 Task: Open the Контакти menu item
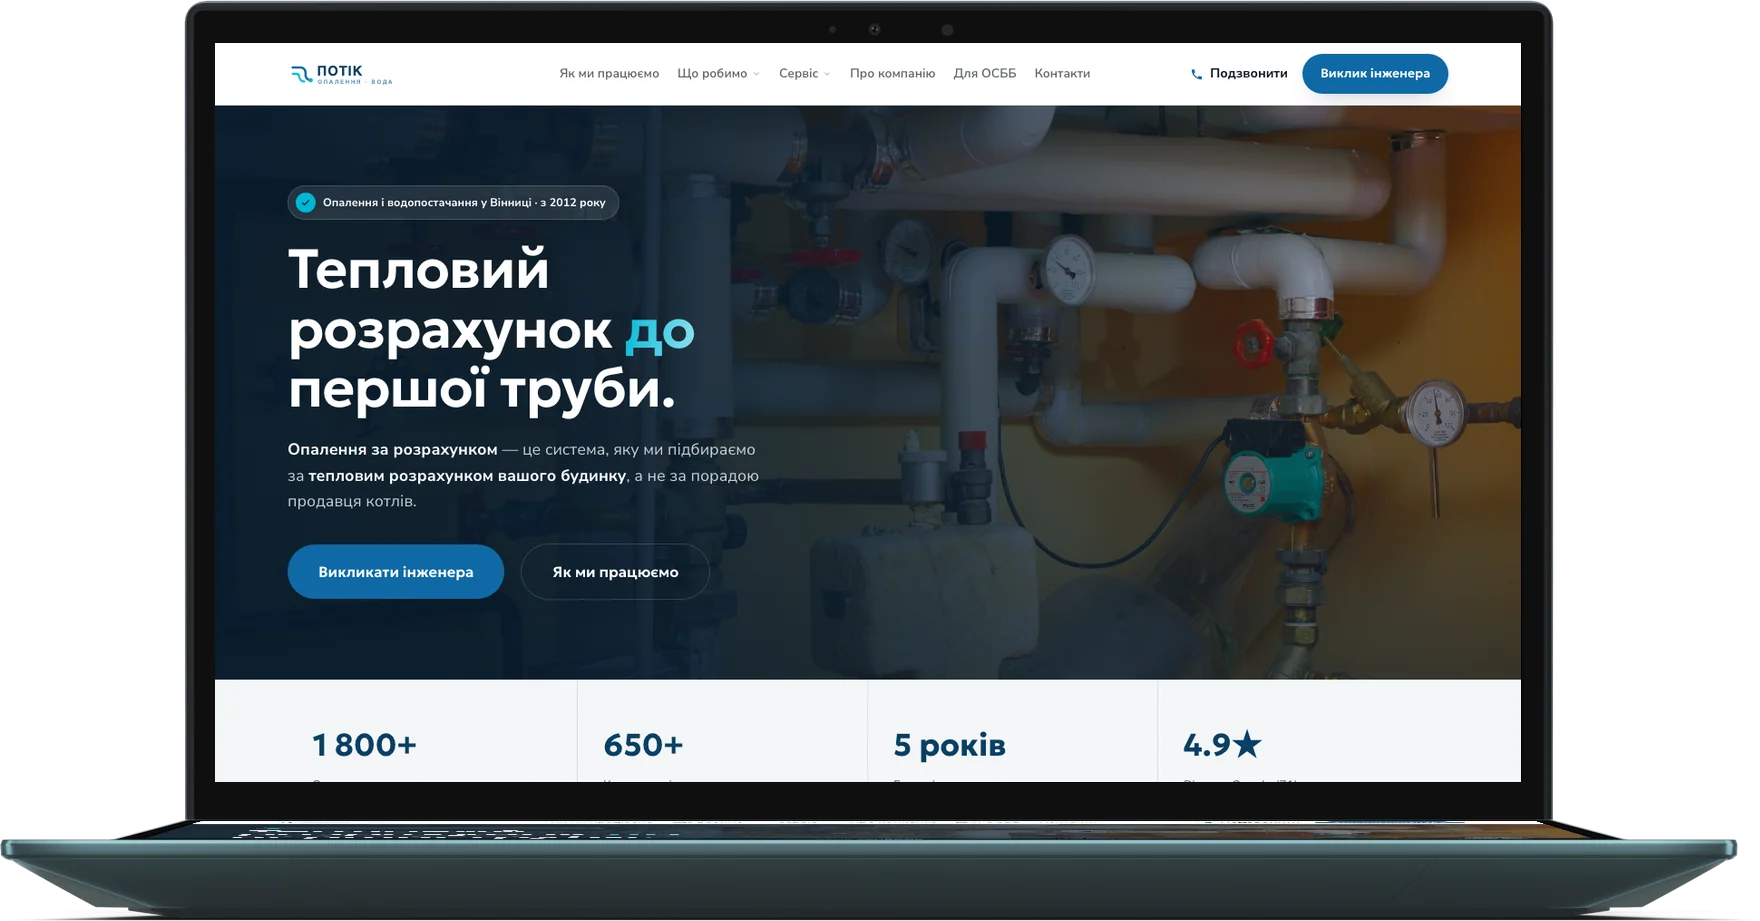pyautogui.click(x=1062, y=73)
